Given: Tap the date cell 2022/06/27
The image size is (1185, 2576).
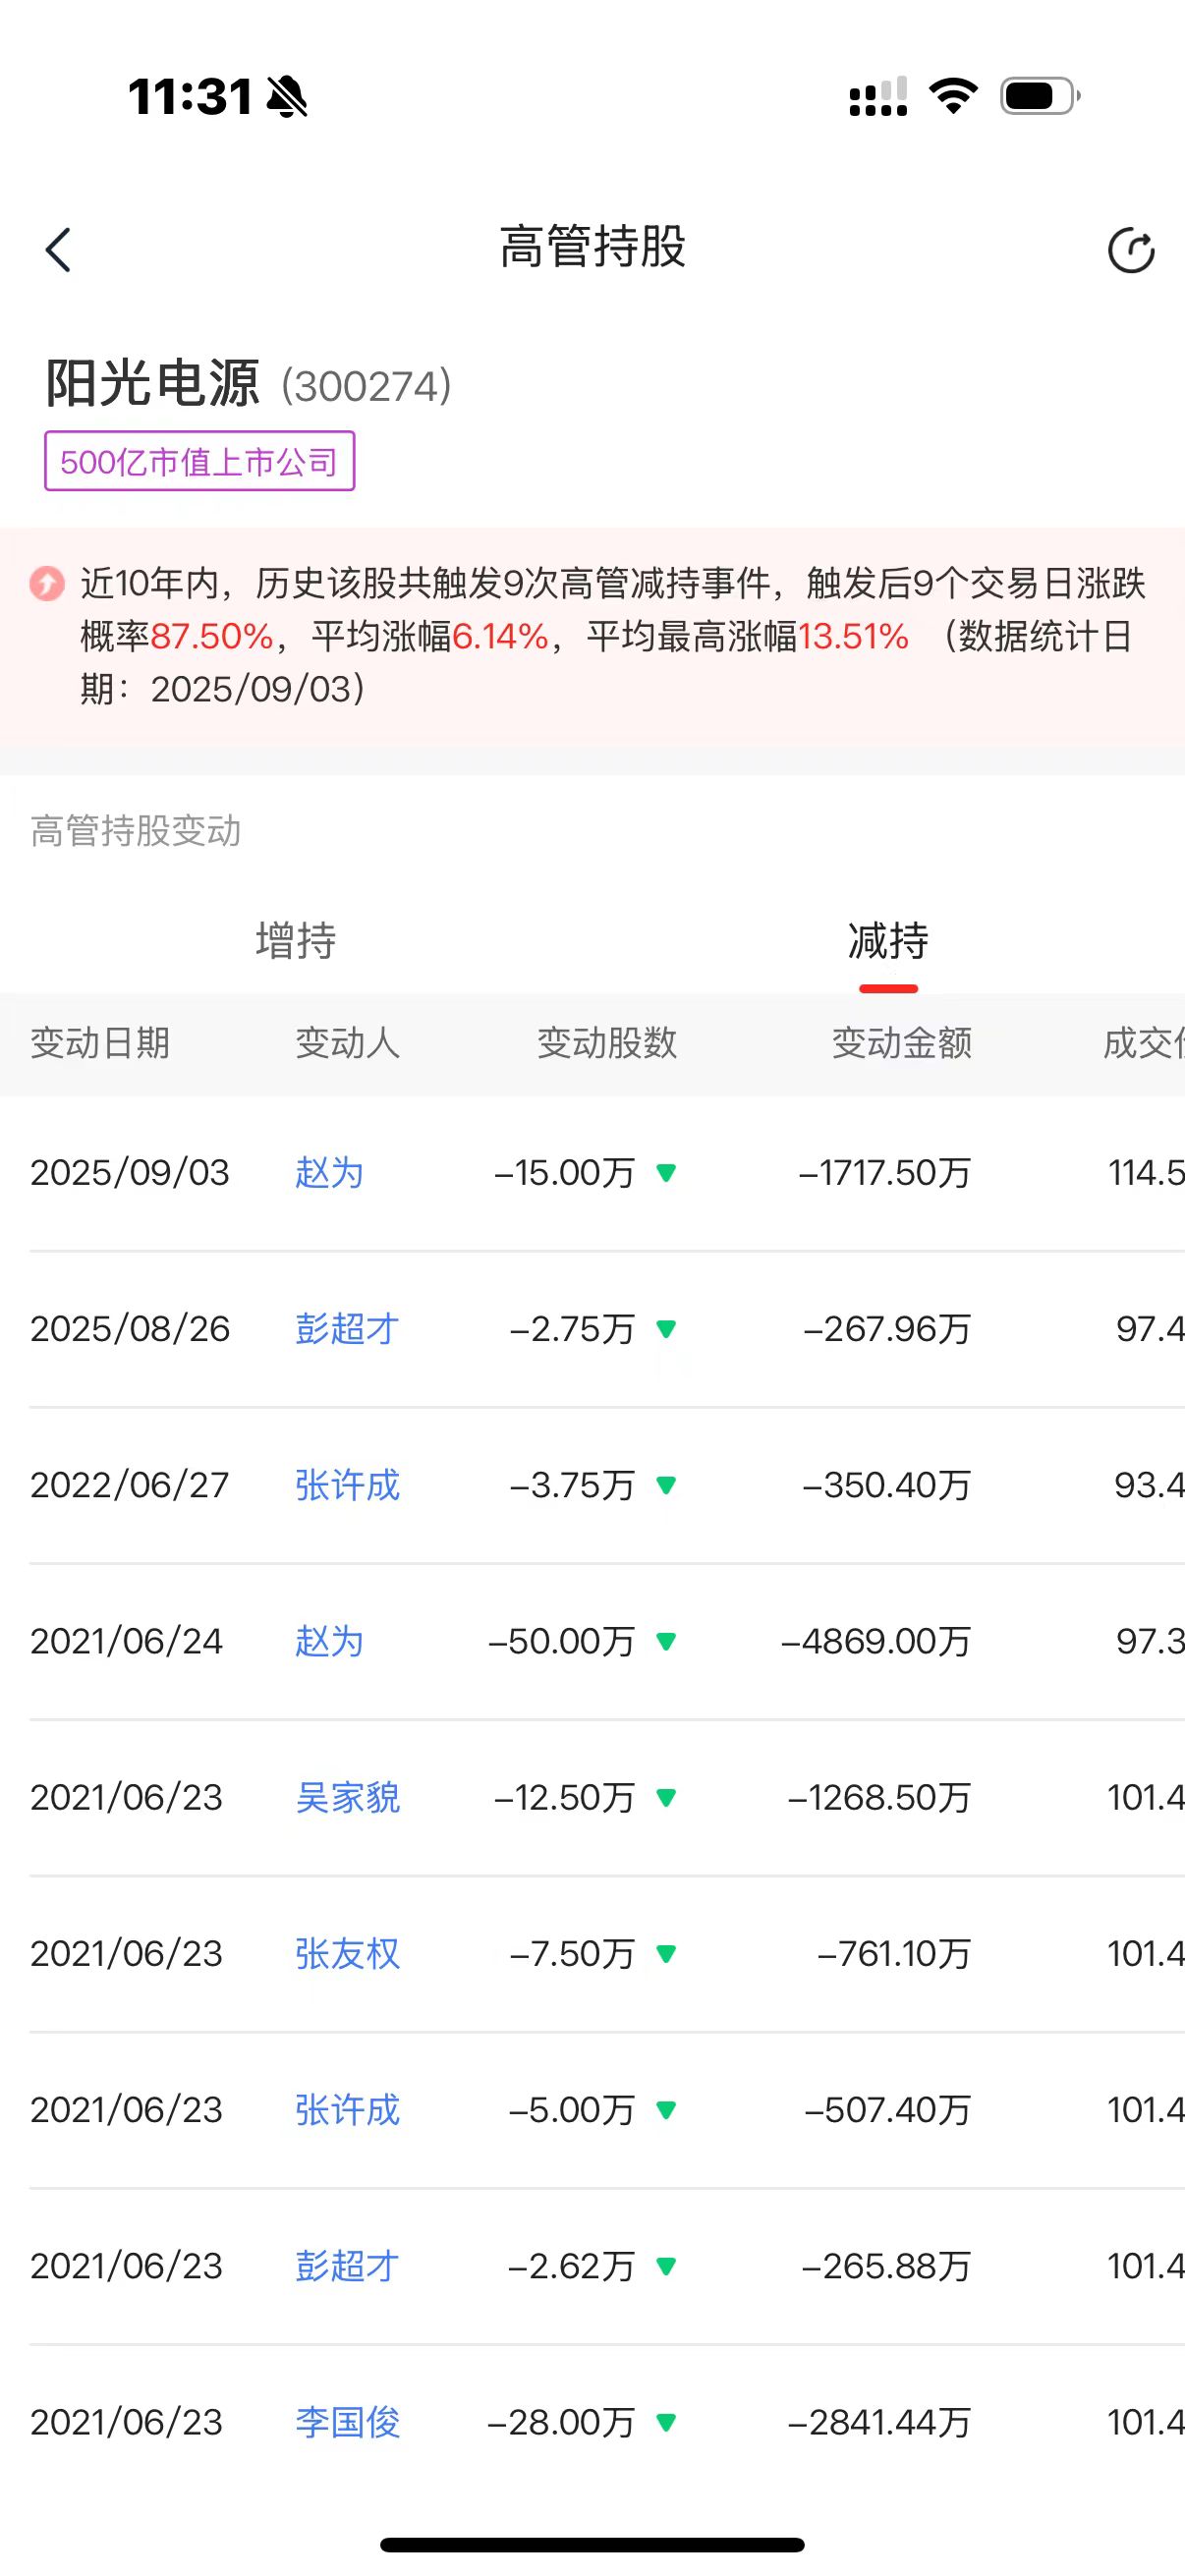Looking at the screenshot, I should [130, 1484].
